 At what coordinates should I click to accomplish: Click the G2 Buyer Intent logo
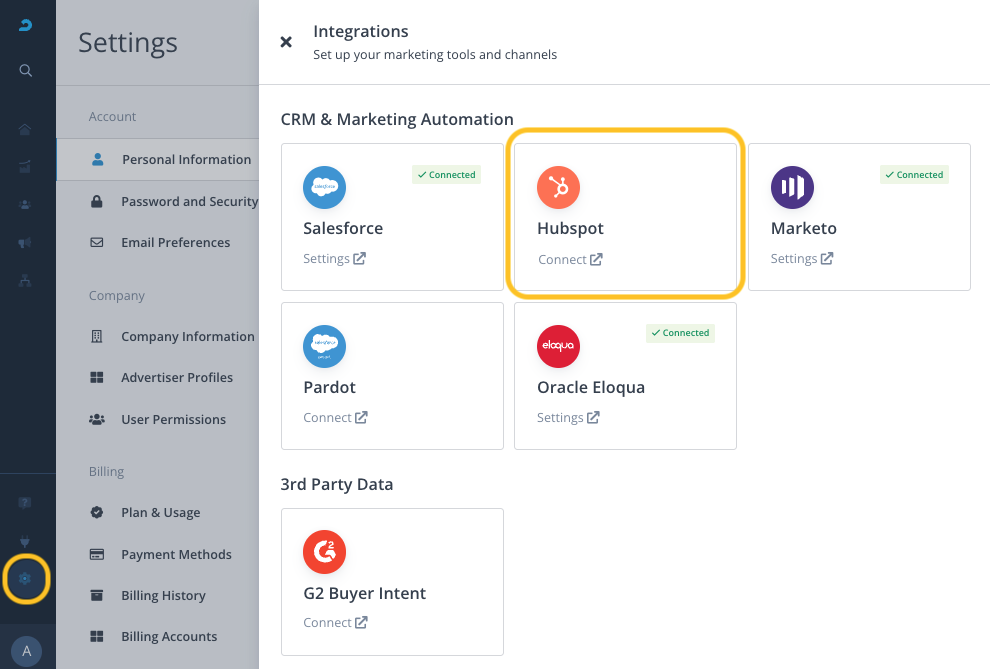click(x=324, y=552)
